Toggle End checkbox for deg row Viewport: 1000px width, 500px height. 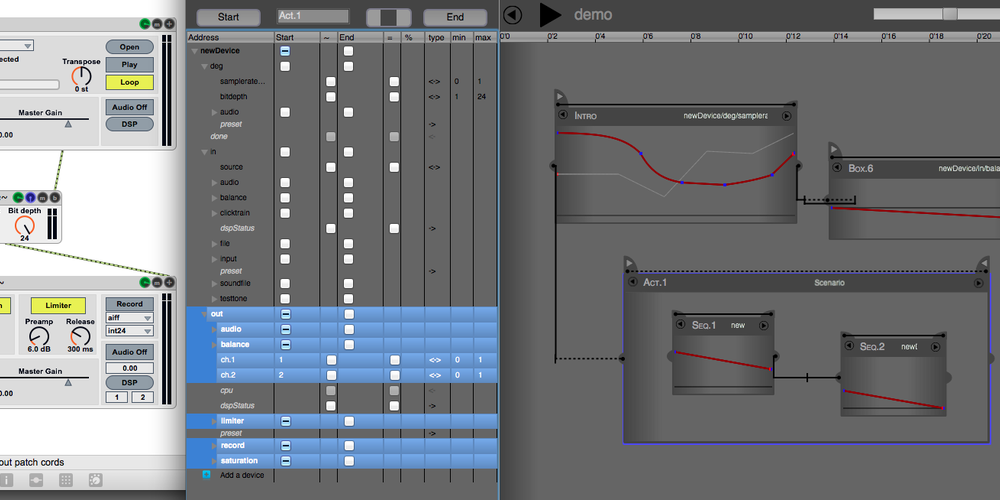click(x=348, y=66)
